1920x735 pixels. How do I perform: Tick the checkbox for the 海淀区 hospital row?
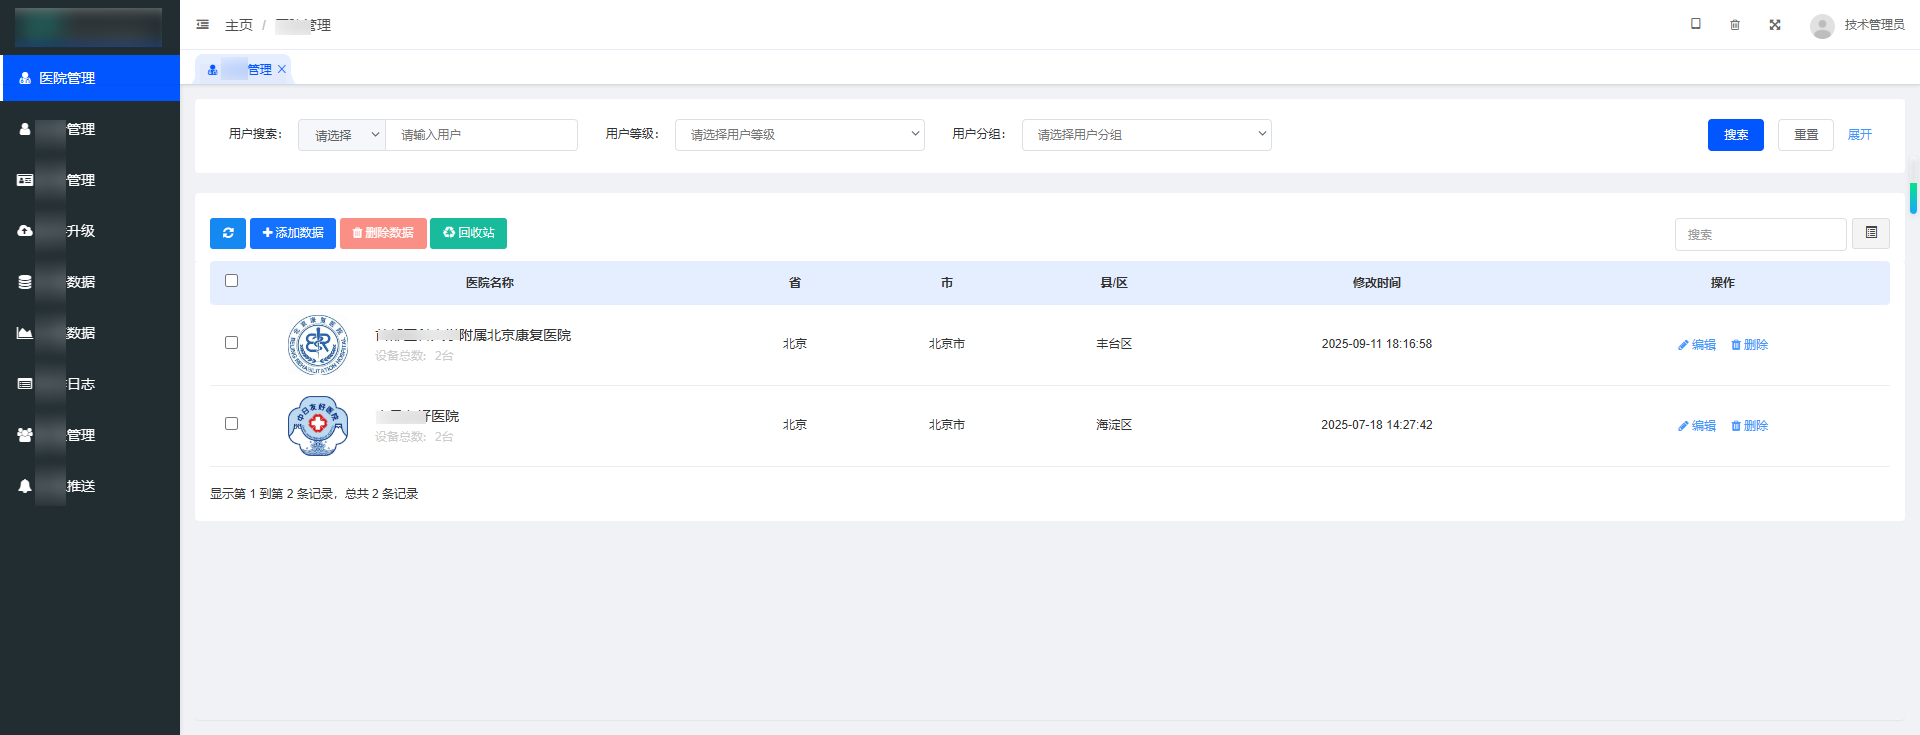232,424
